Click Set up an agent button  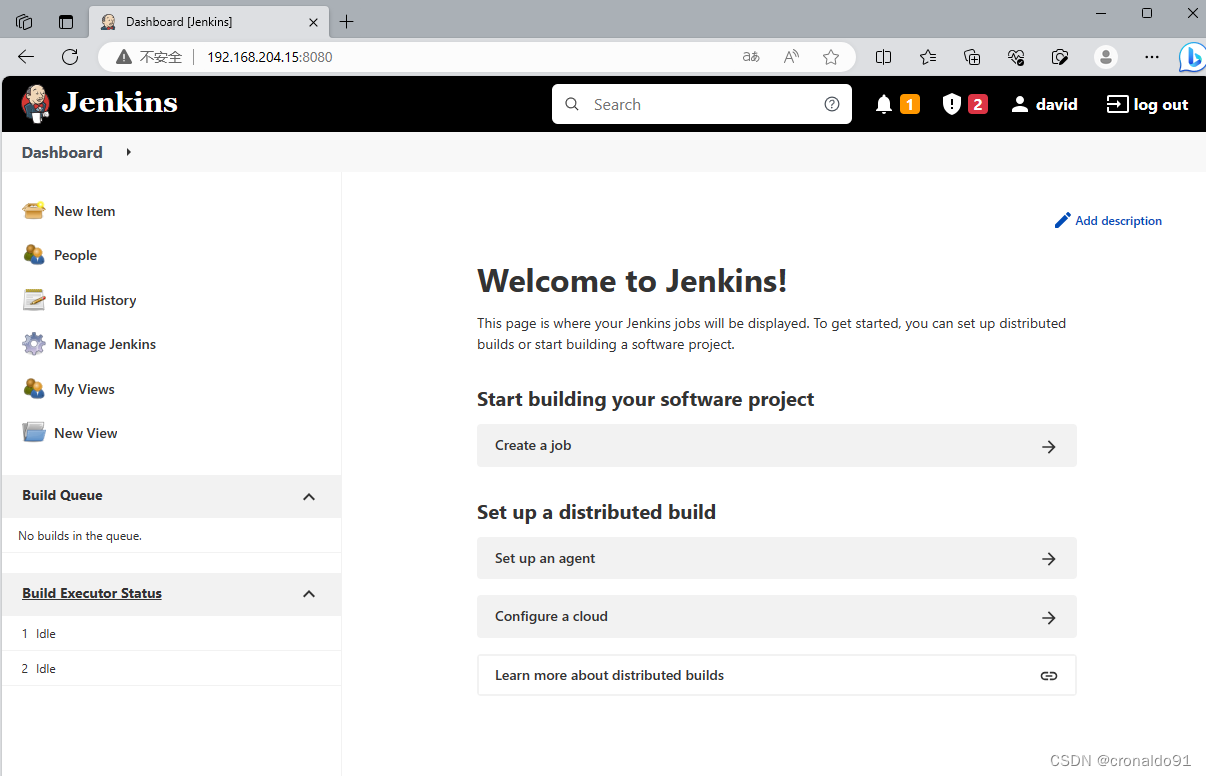777,559
